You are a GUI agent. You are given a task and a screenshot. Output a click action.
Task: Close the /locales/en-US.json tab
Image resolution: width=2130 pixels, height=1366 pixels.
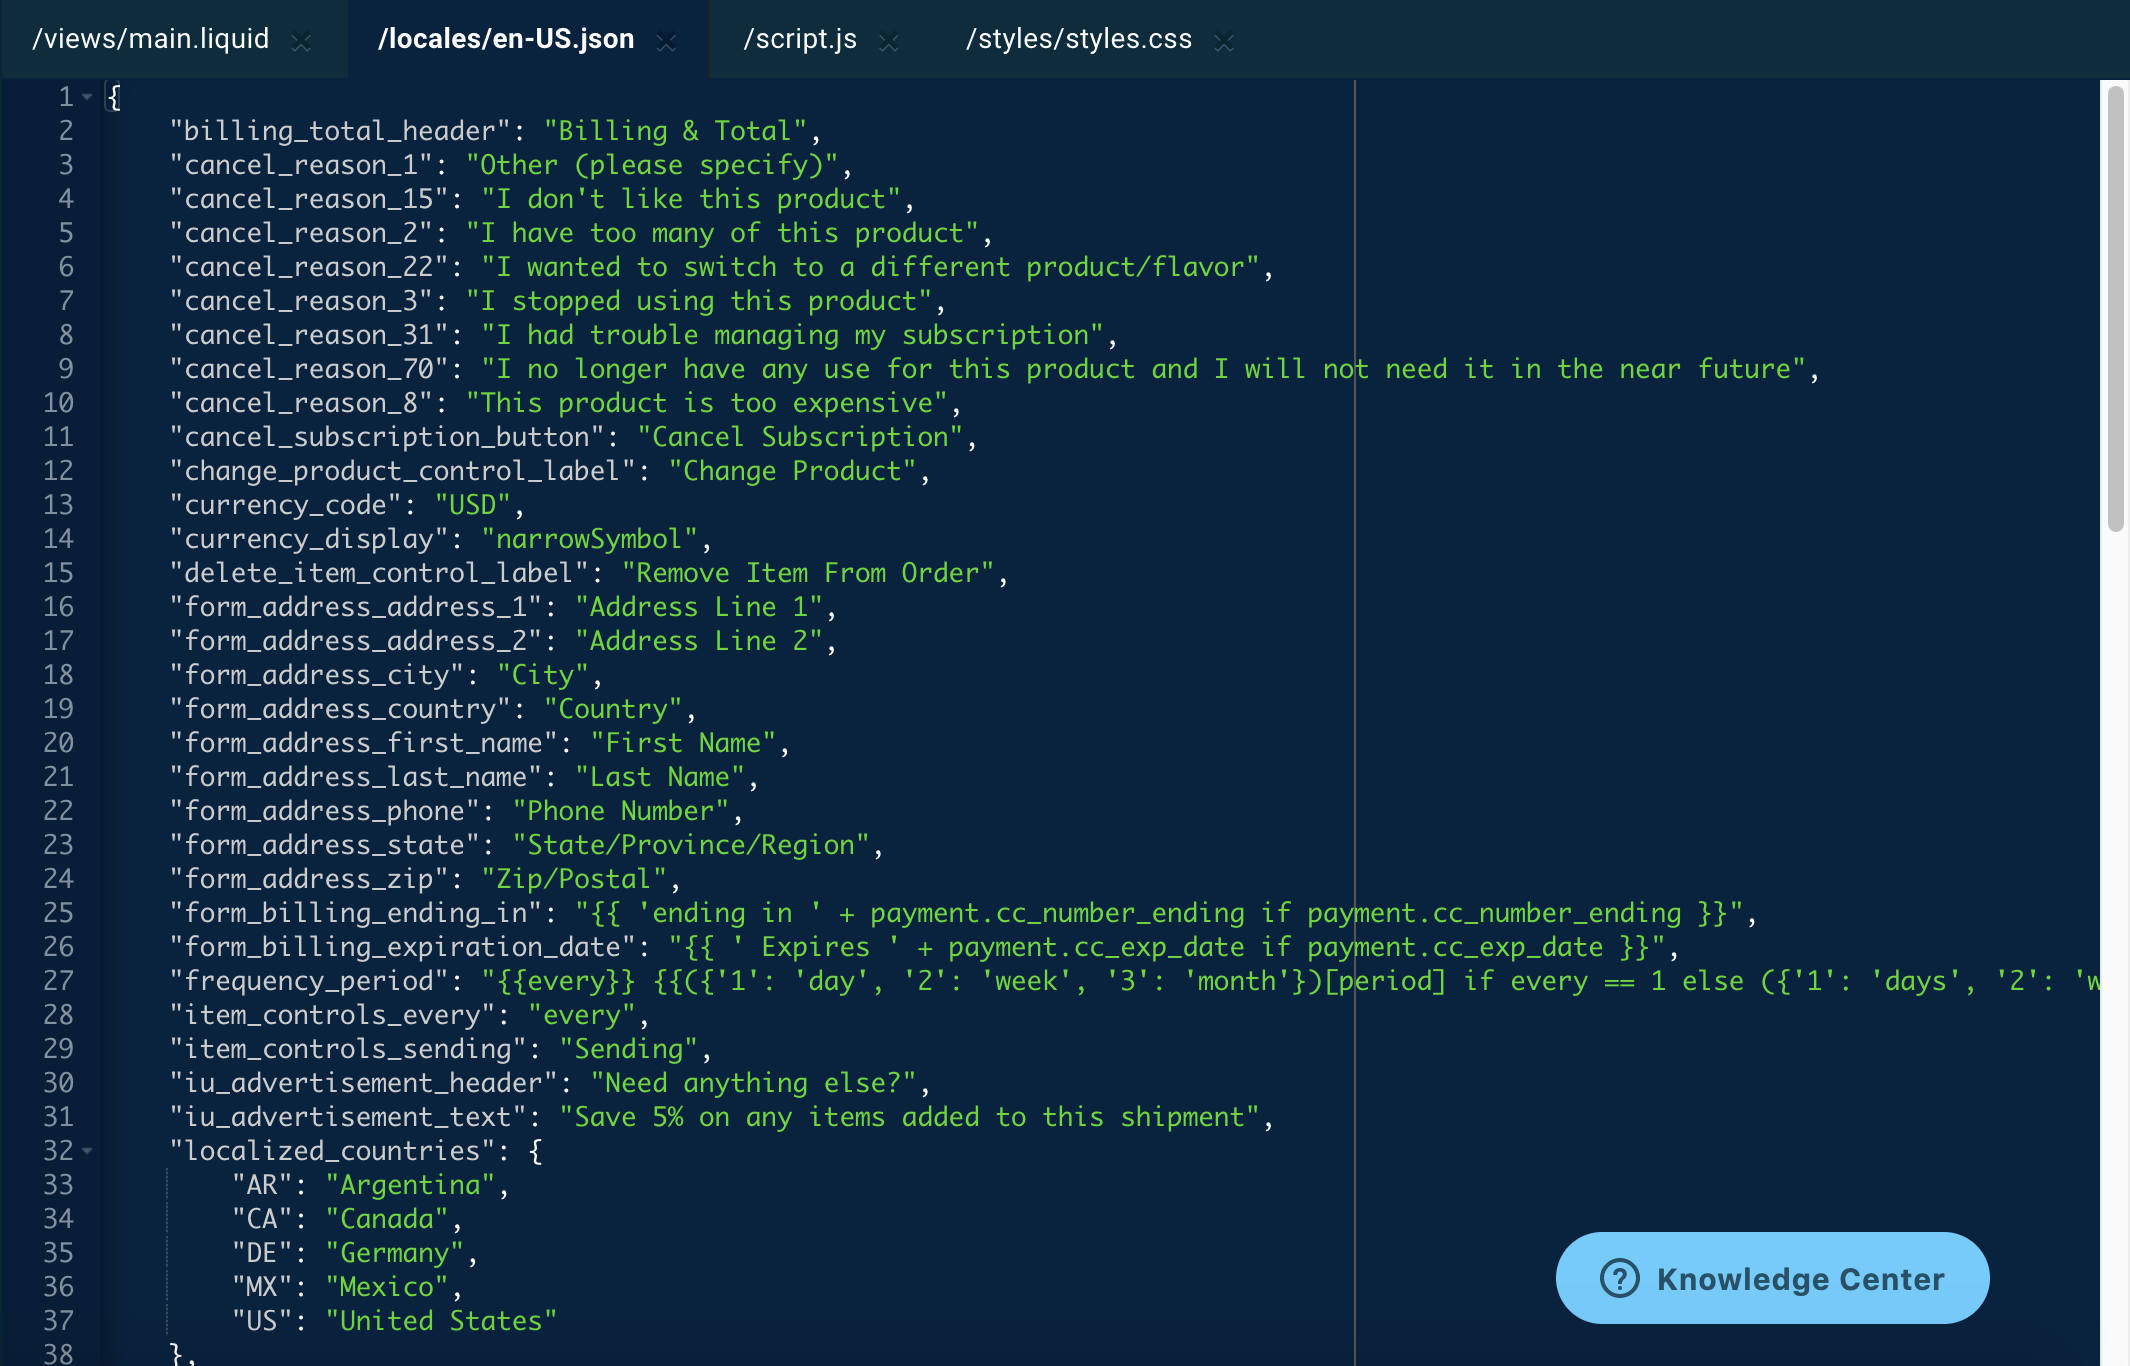pos(666,41)
